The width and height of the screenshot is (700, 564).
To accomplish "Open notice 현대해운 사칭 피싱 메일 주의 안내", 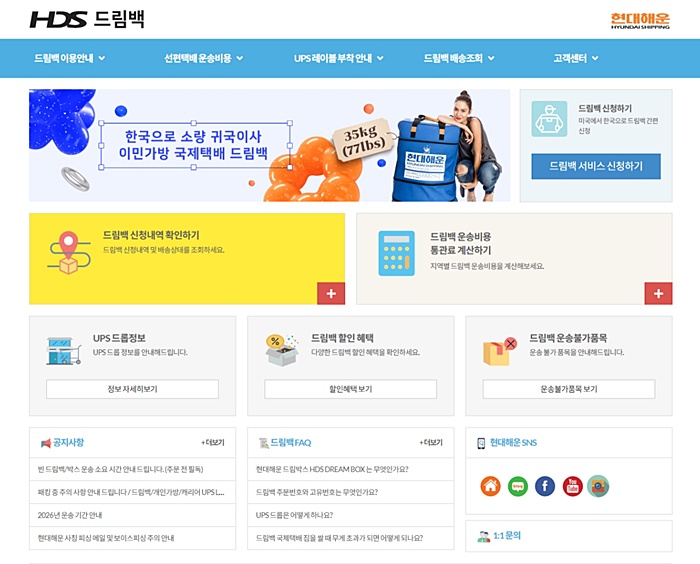I will click(x=106, y=538).
